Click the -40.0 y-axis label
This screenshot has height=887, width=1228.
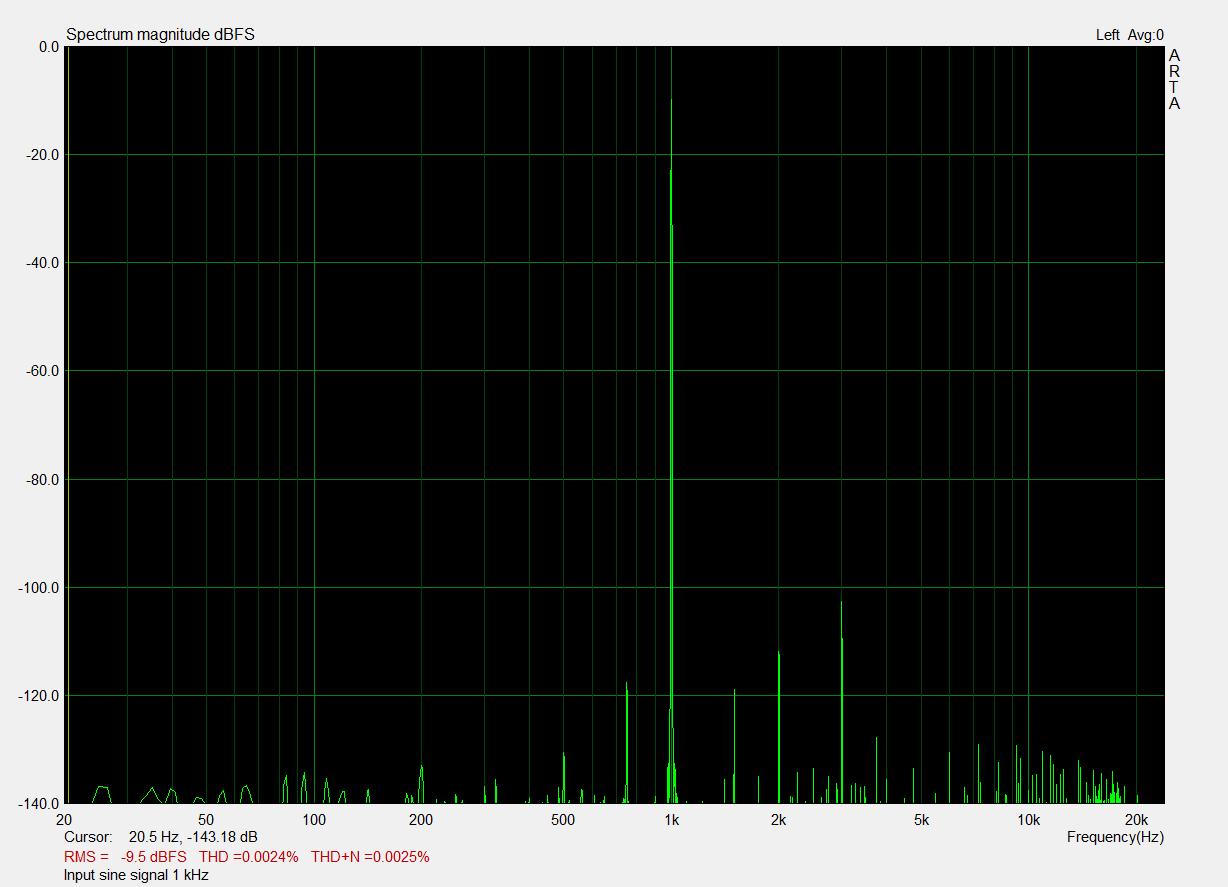tap(41, 263)
